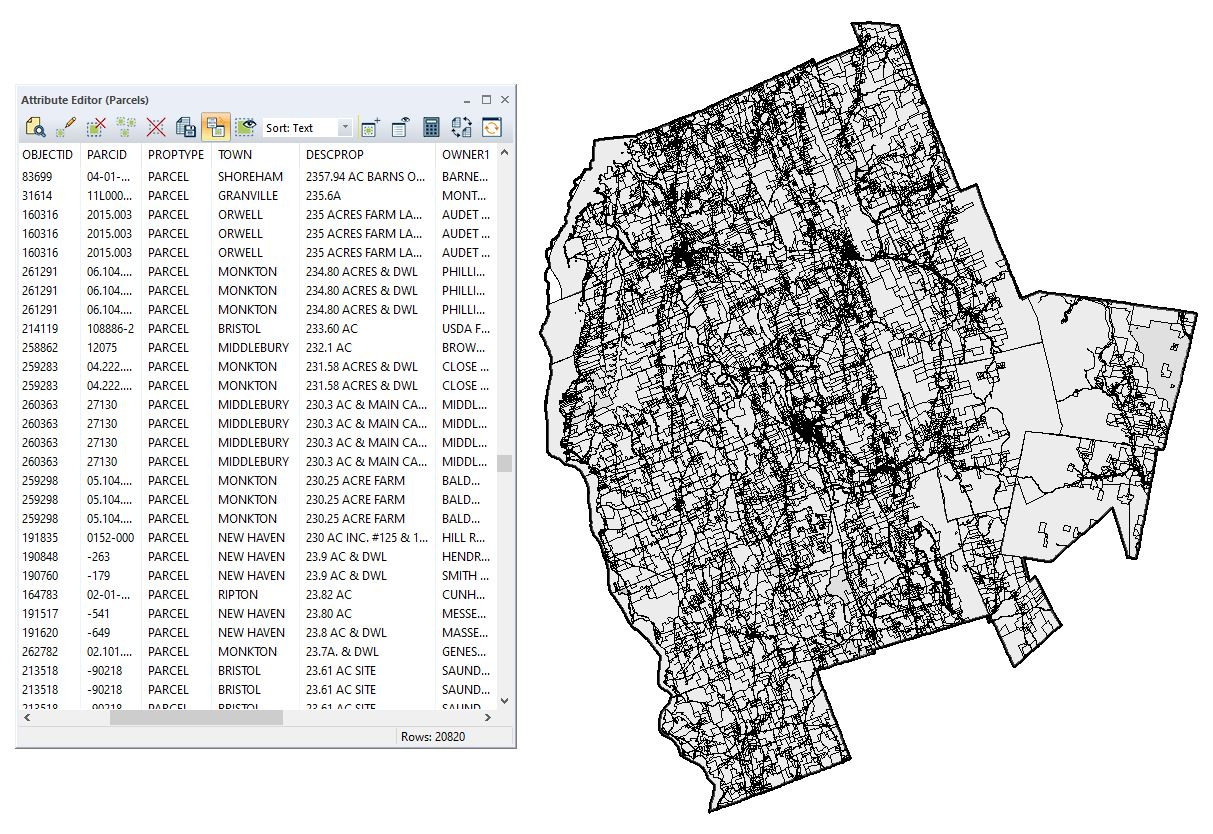This screenshot has height=834, width=1213.
Task: Click the 'BROW...' owner cell
Action: pos(465,348)
